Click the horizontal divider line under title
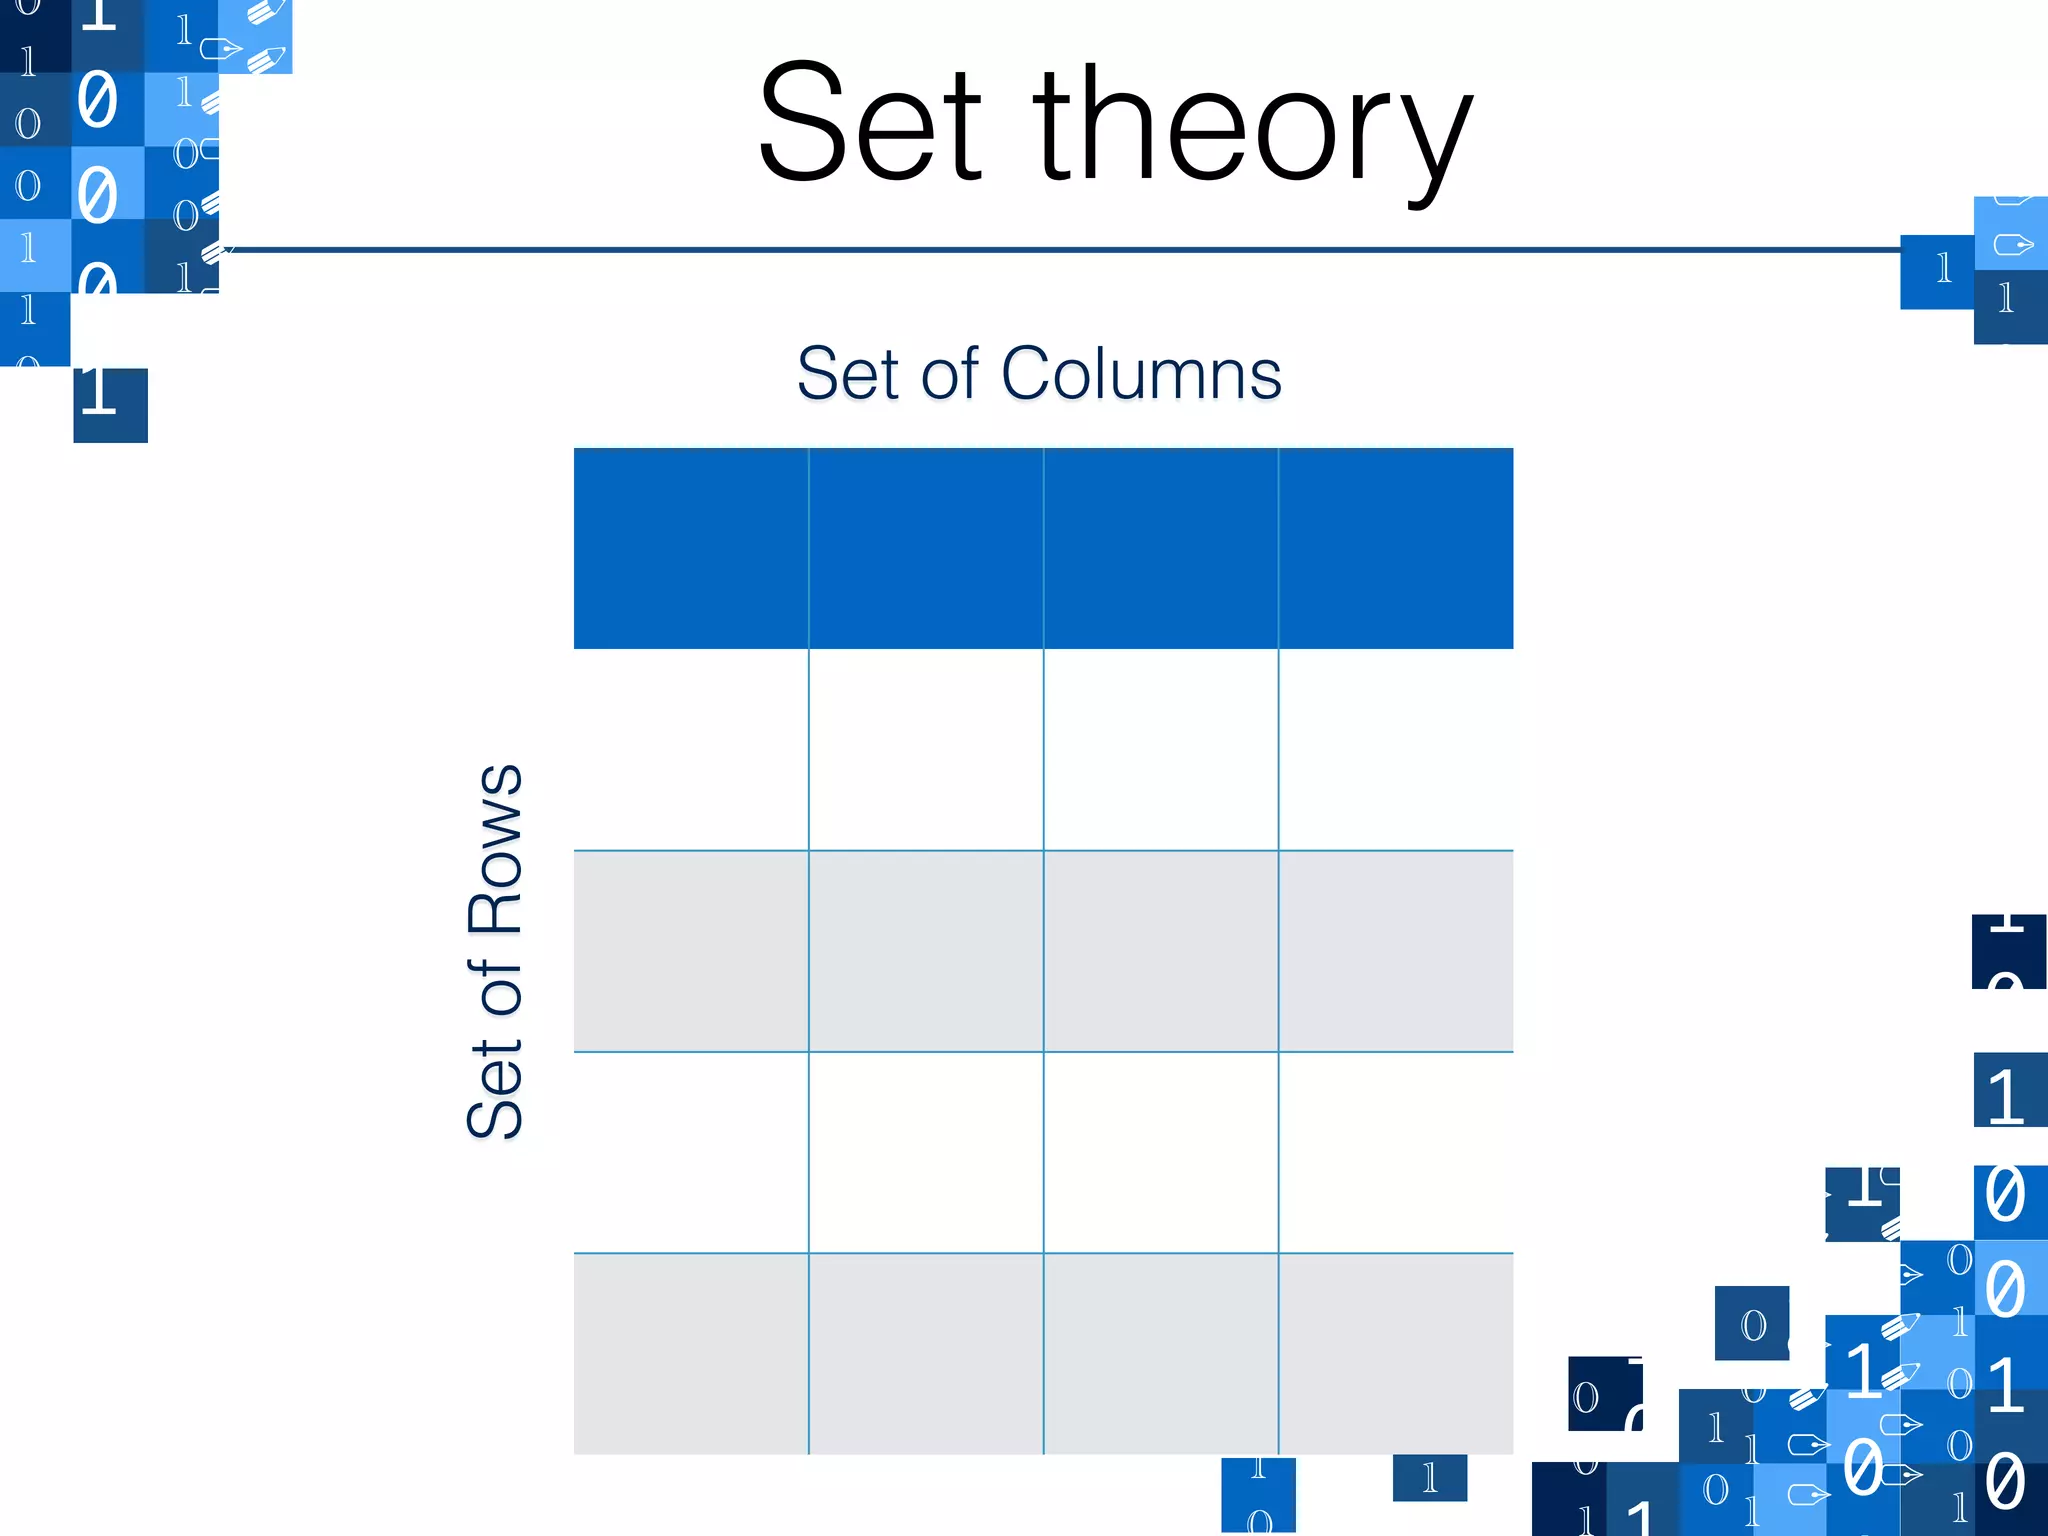Viewport: 2048px width, 1536px height. pos(1060,249)
